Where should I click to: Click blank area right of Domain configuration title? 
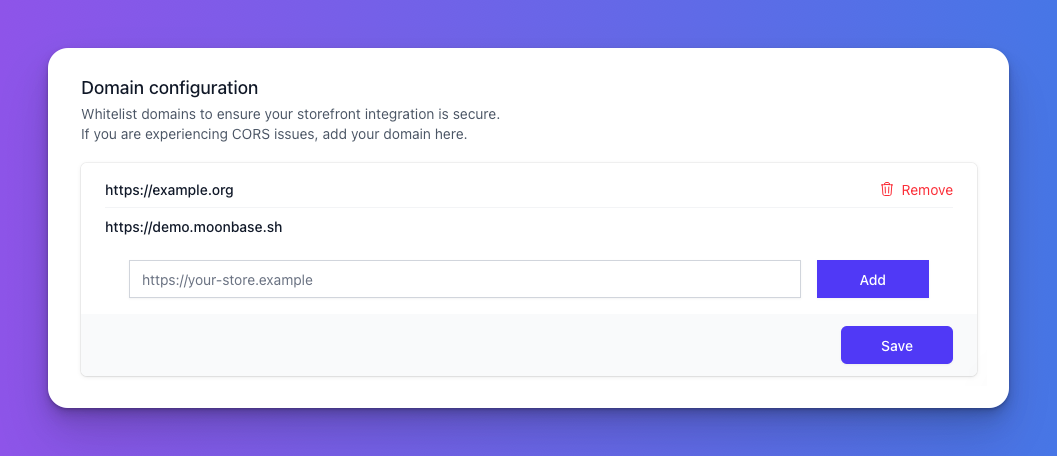tap(607, 88)
